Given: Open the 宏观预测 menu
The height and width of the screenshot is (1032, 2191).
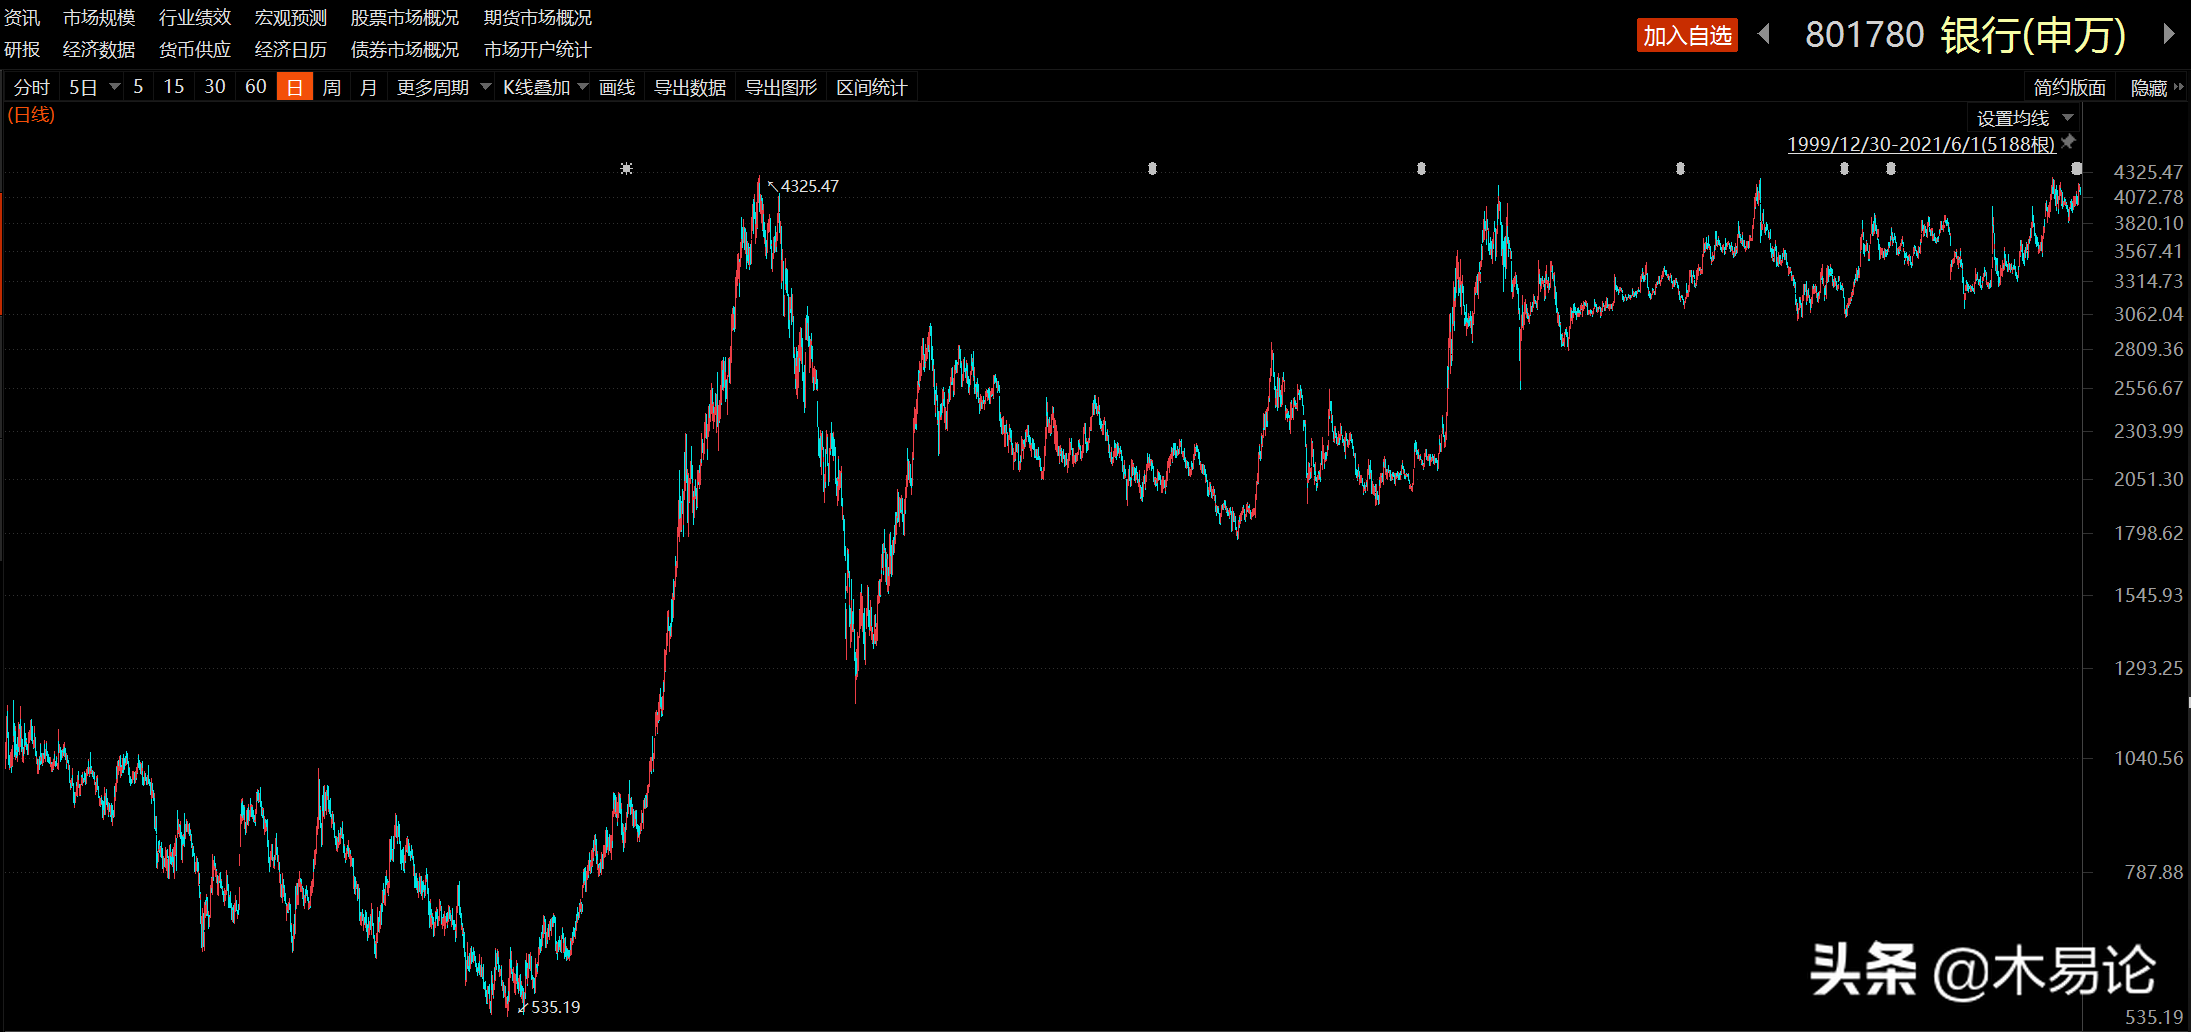Looking at the screenshot, I should [291, 18].
